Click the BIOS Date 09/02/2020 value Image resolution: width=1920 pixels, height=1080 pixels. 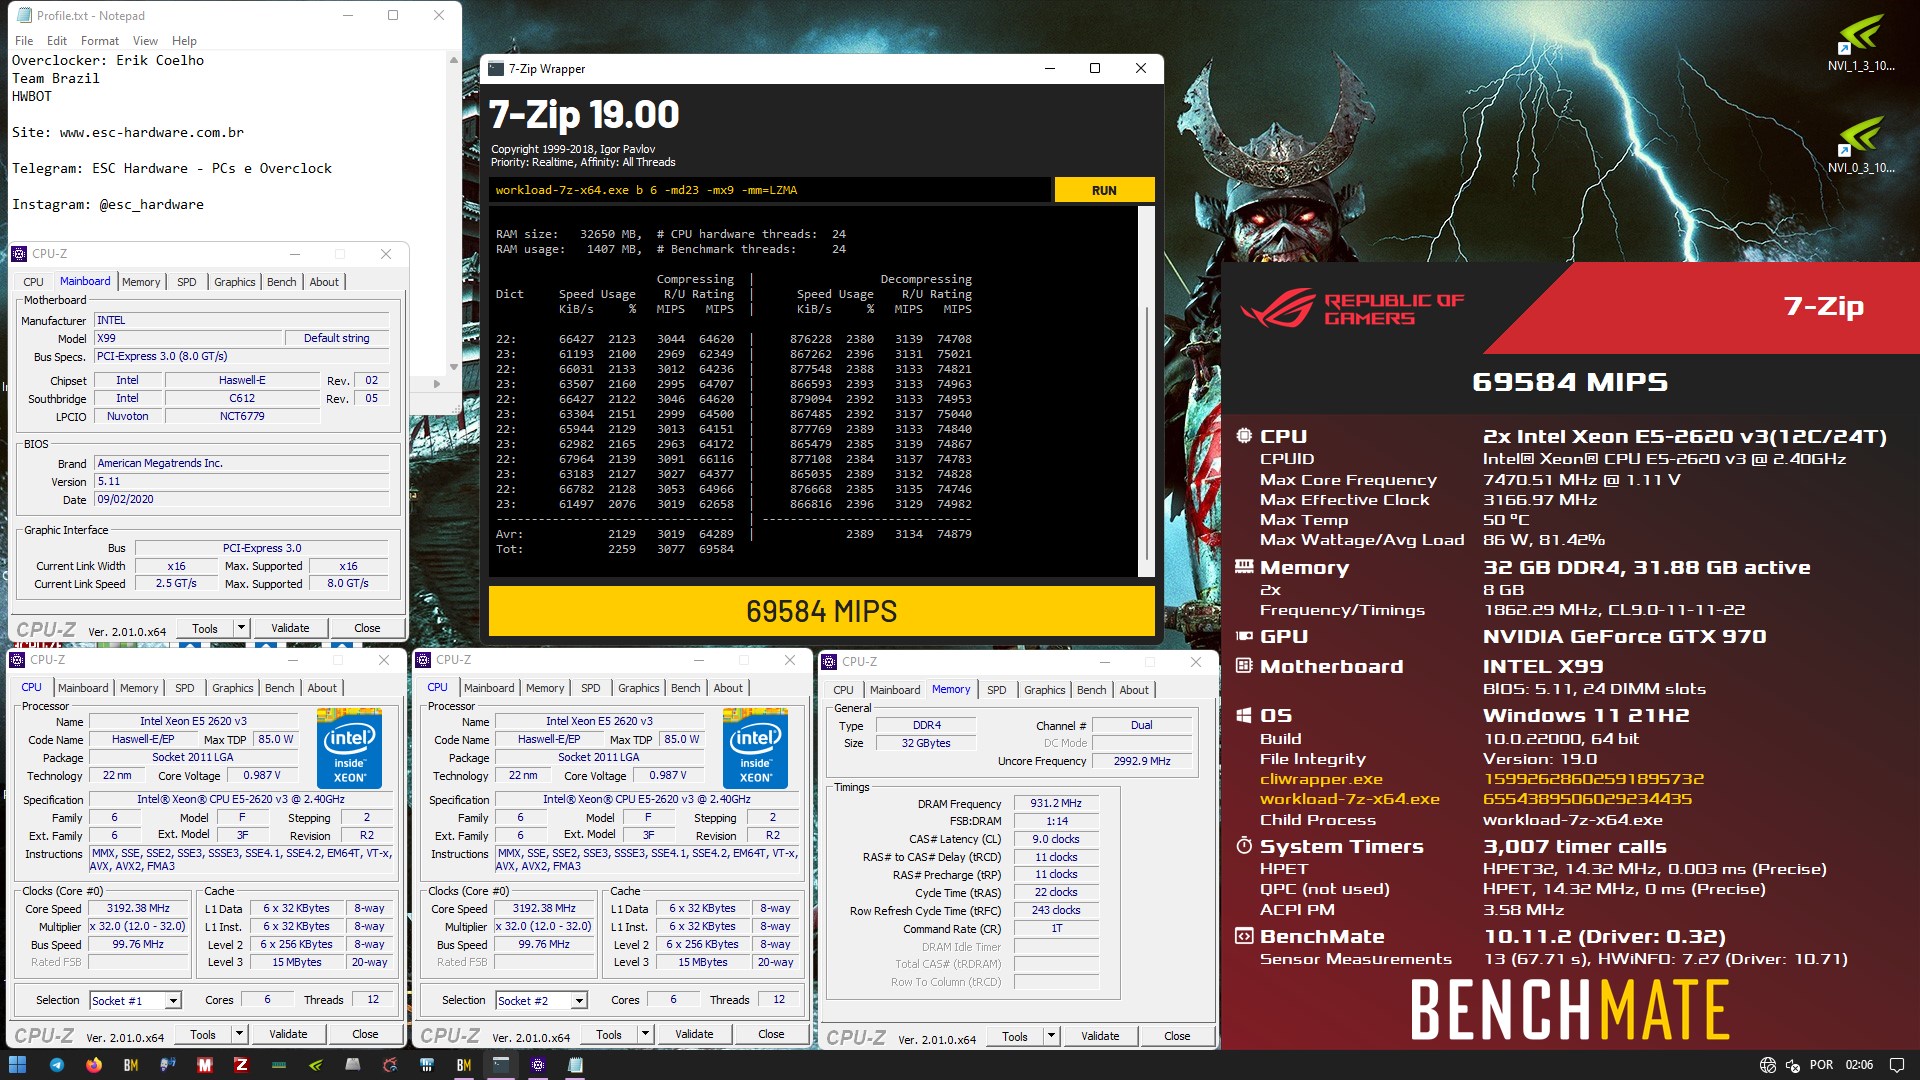tap(241, 499)
